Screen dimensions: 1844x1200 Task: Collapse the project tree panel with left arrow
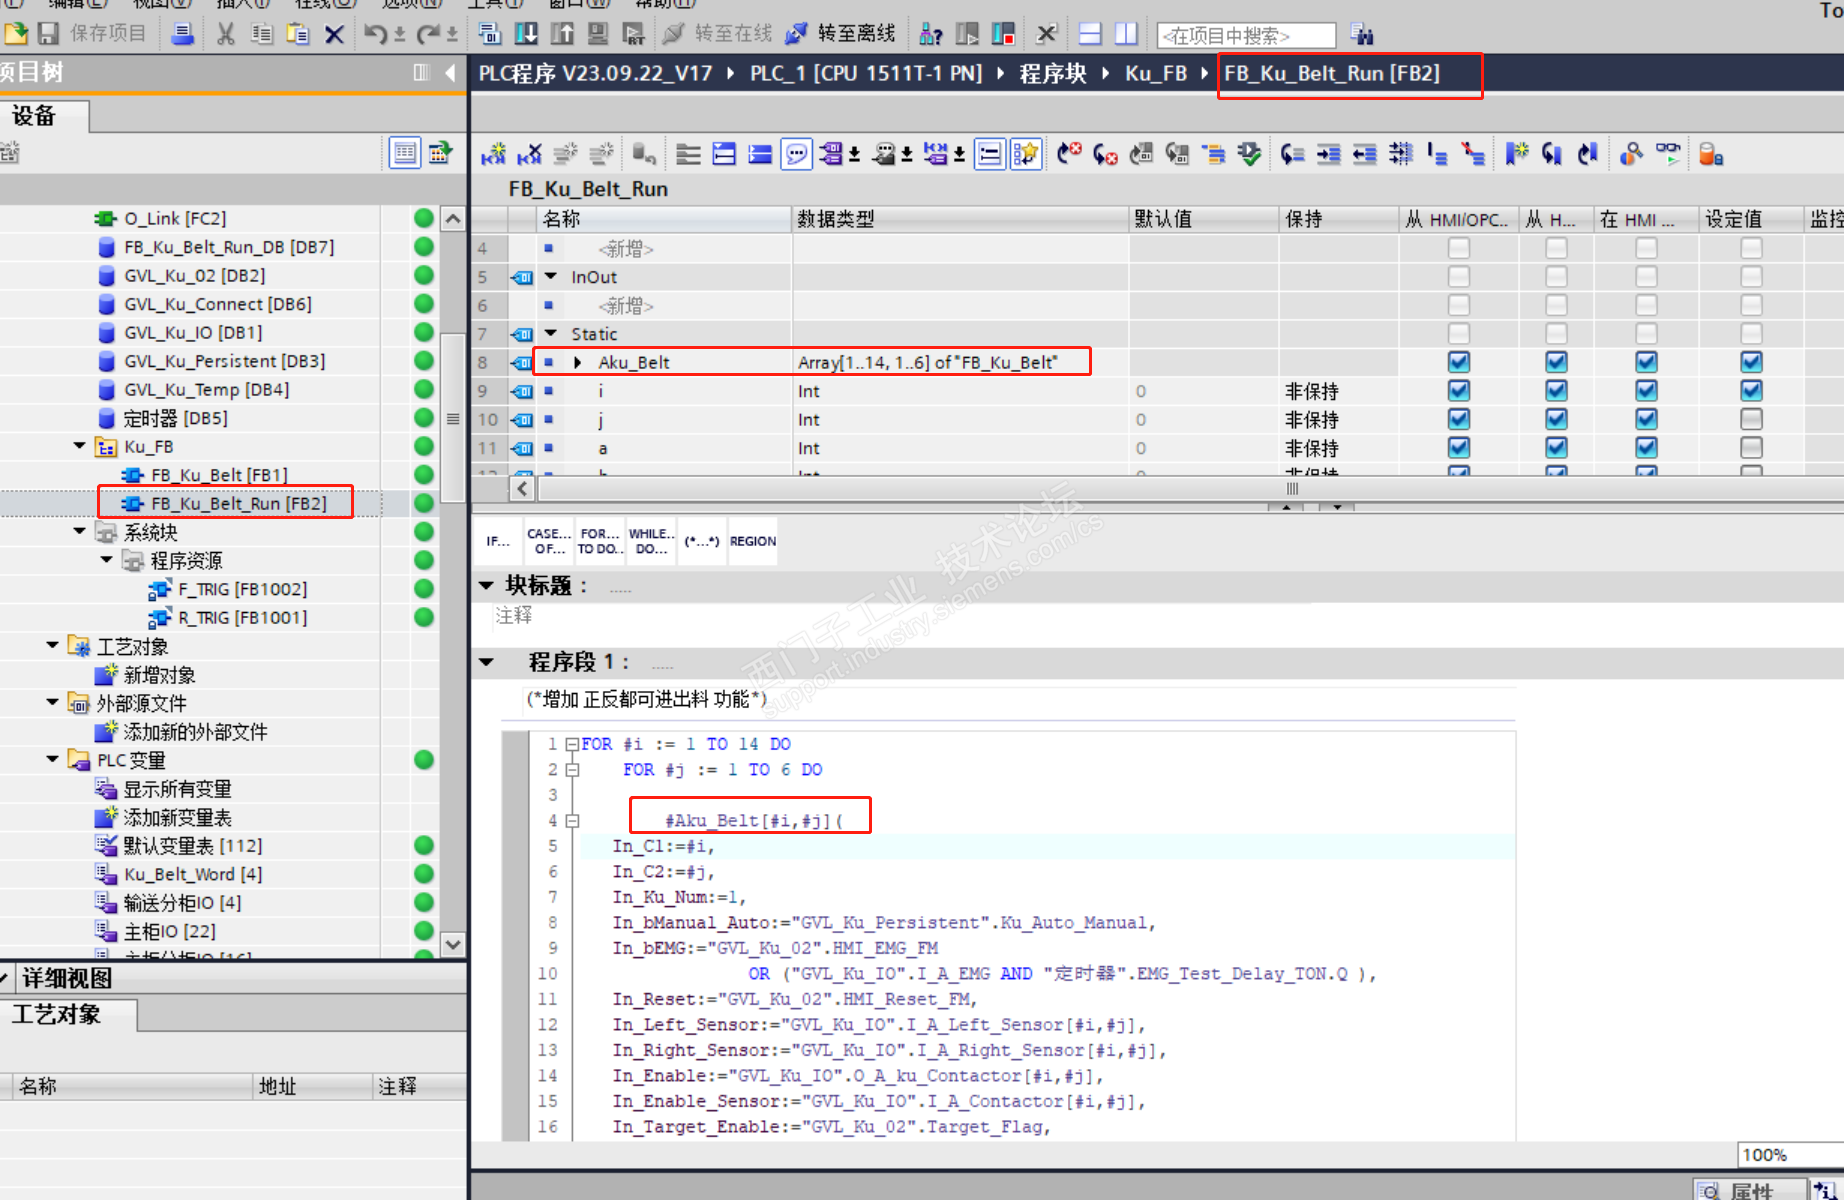click(x=451, y=72)
